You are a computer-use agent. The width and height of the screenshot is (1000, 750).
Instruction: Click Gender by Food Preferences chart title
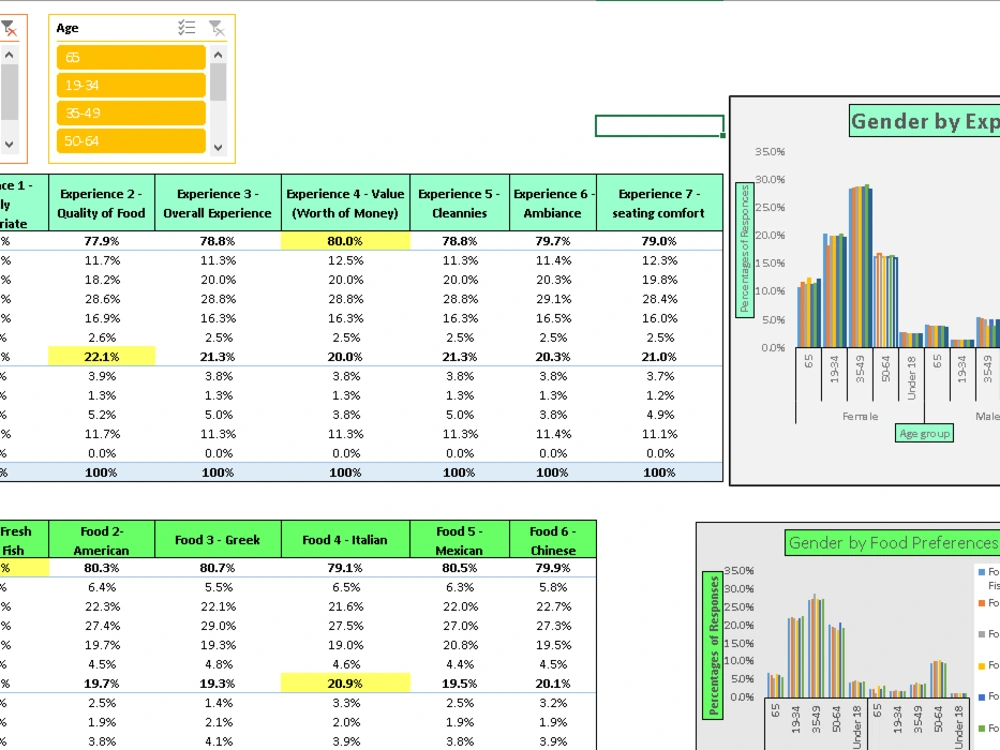892,543
